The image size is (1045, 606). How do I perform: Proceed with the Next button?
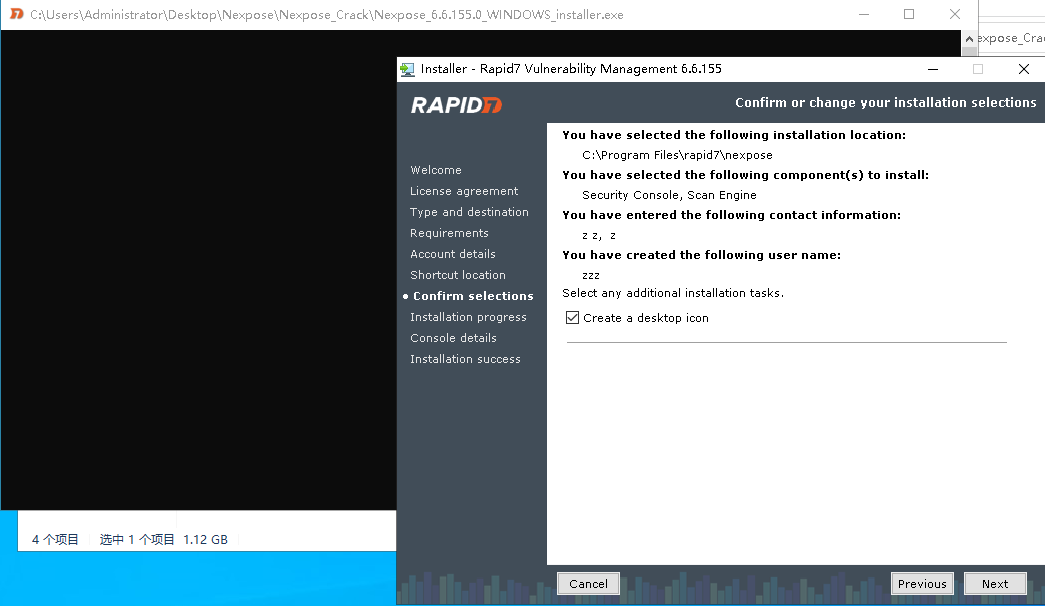[995, 584]
